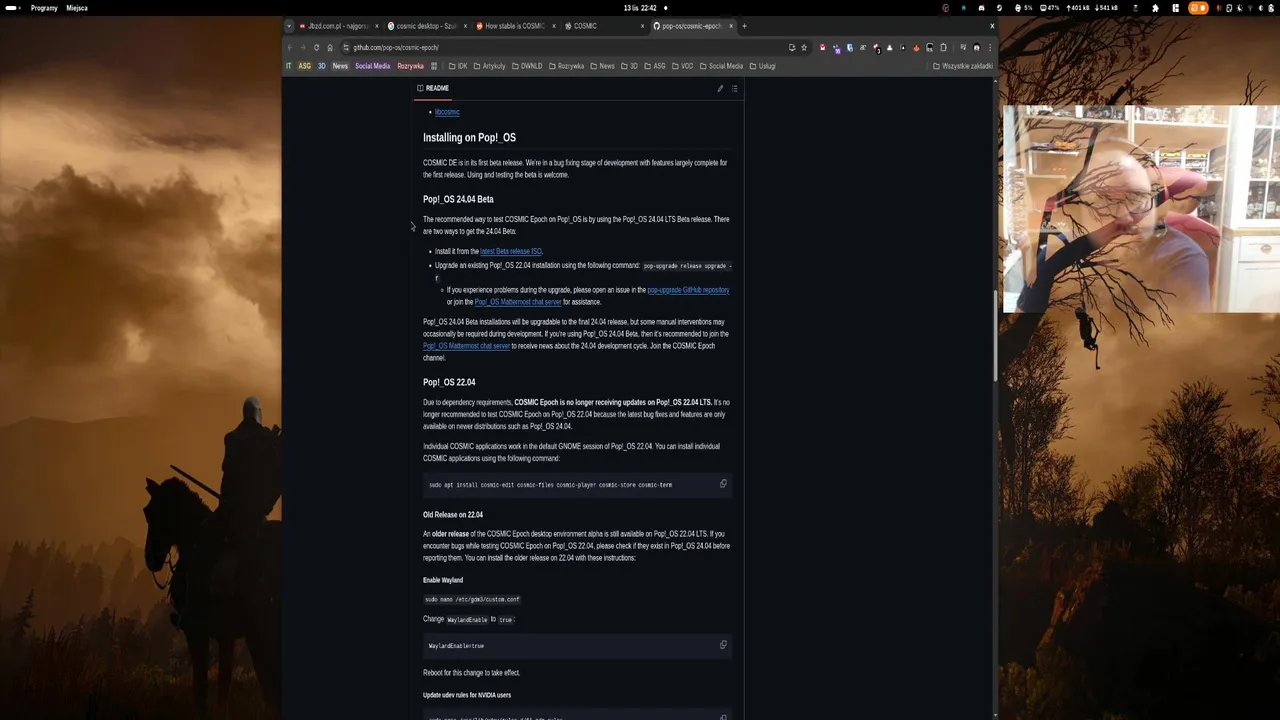The height and width of the screenshot is (720, 1280).
Task: Go forward in browser history
Action: pyautogui.click(x=303, y=47)
